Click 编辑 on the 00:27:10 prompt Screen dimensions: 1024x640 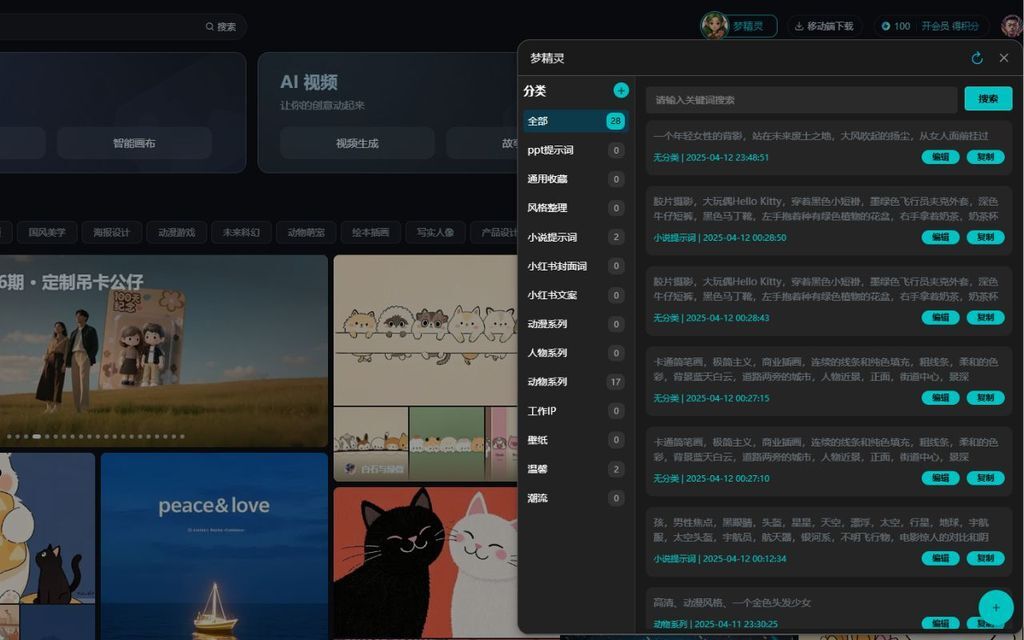940,478
